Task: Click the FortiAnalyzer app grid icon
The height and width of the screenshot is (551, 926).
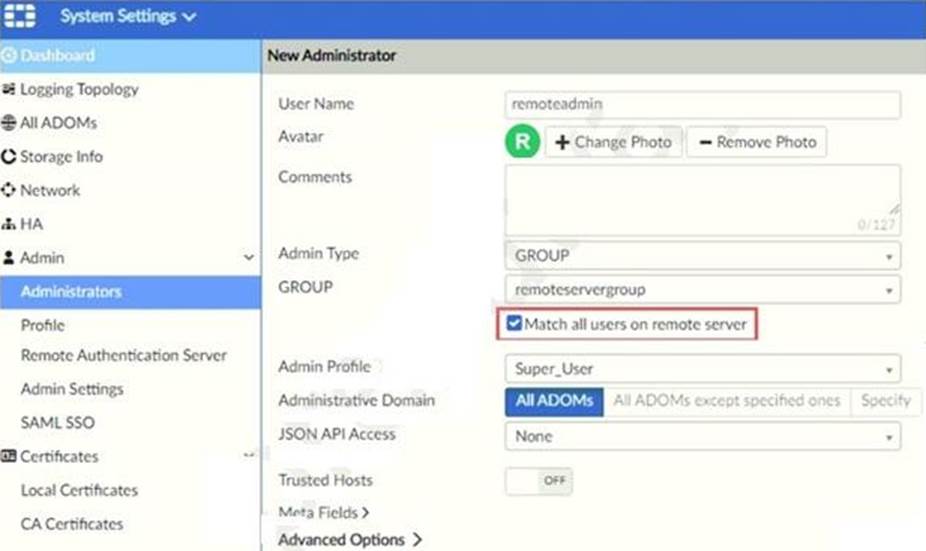Action: [x=20, y=17]
